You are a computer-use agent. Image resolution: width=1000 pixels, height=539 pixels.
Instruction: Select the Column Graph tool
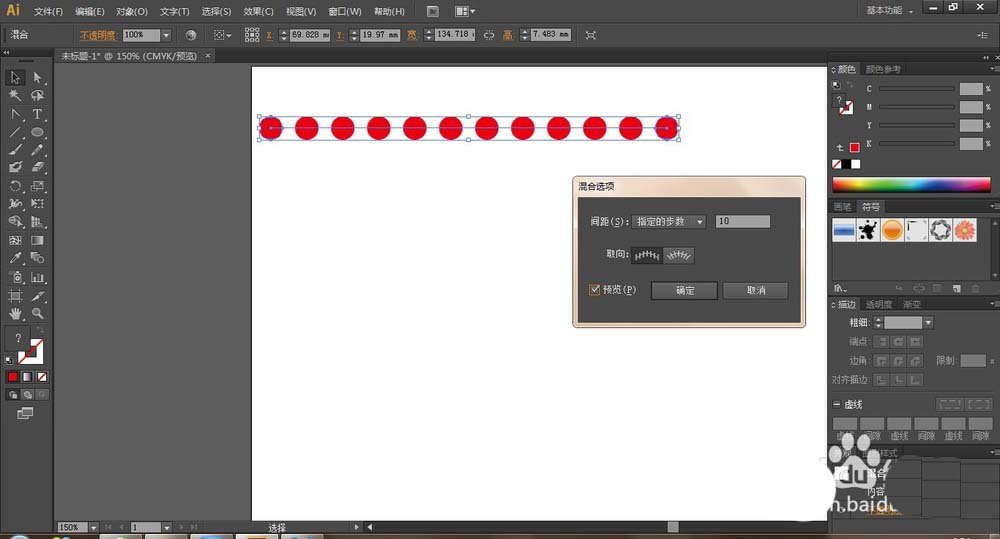coord(38,277)
